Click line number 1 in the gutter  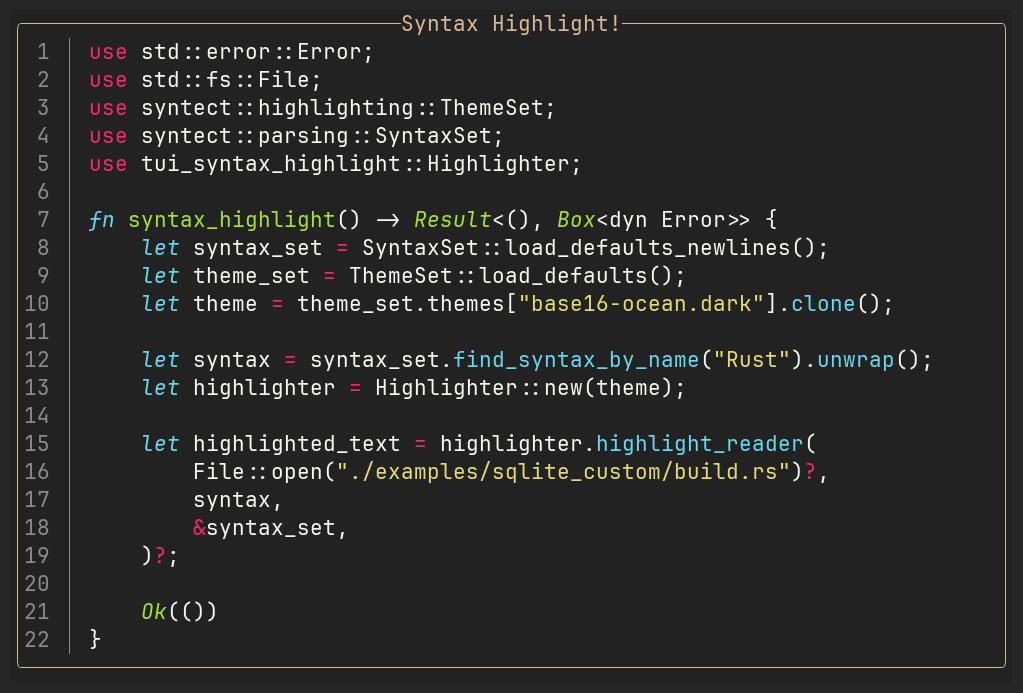pyautogui.click(x=43, y=52)
